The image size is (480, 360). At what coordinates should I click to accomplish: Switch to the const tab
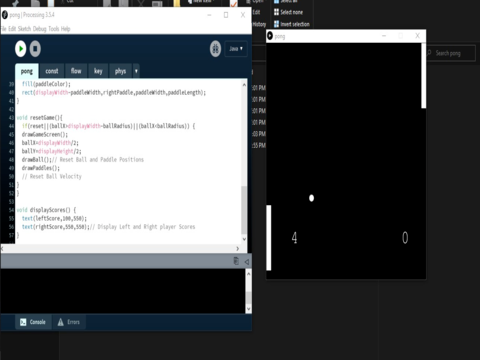coord(52,71)
